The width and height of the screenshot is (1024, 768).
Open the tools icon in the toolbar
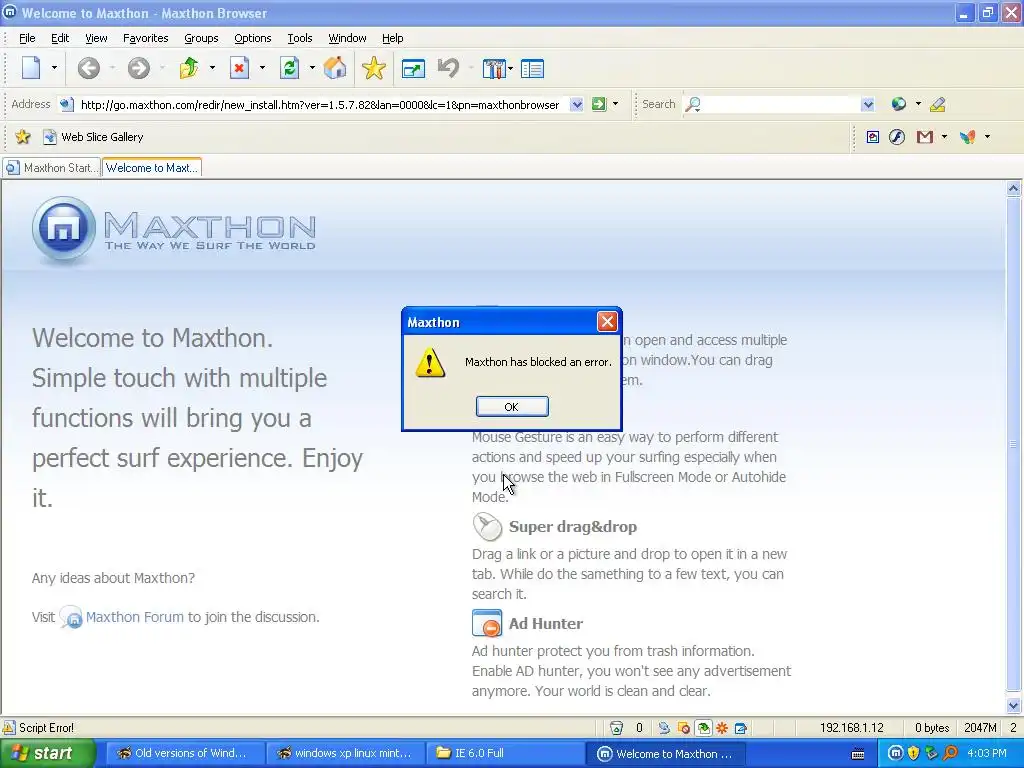pos(494,69)
